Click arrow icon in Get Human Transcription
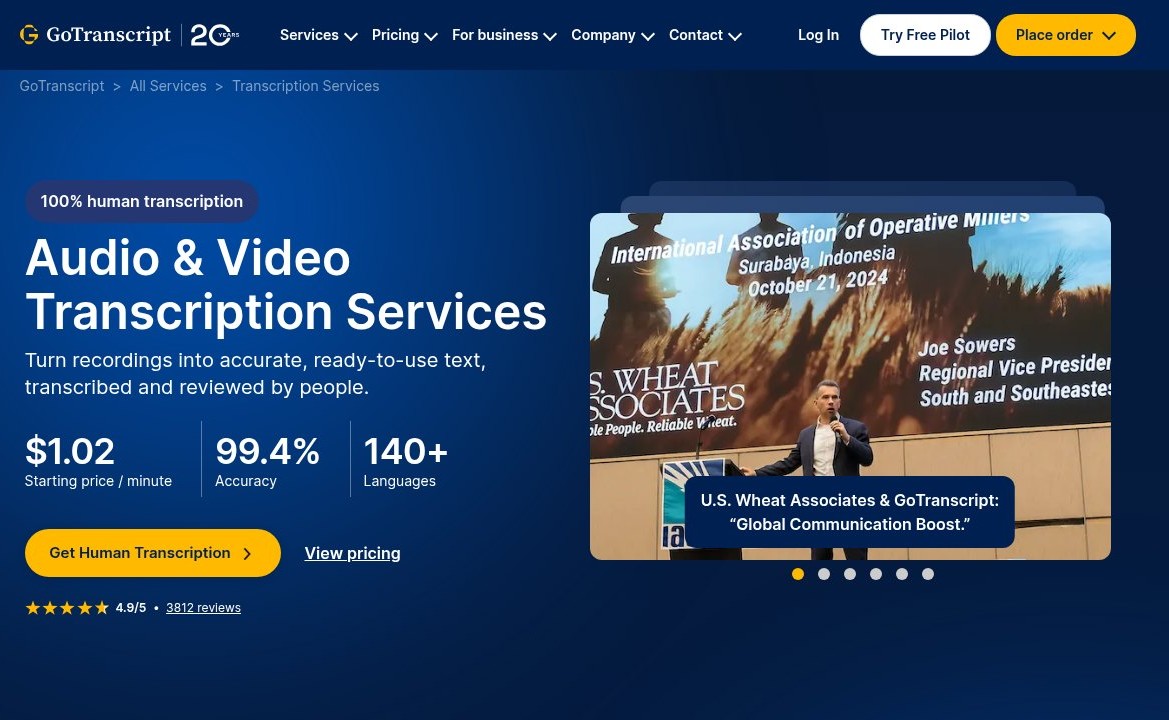Image resolution: width=1169 pixels, height=720 pixels. click(248, 554)
